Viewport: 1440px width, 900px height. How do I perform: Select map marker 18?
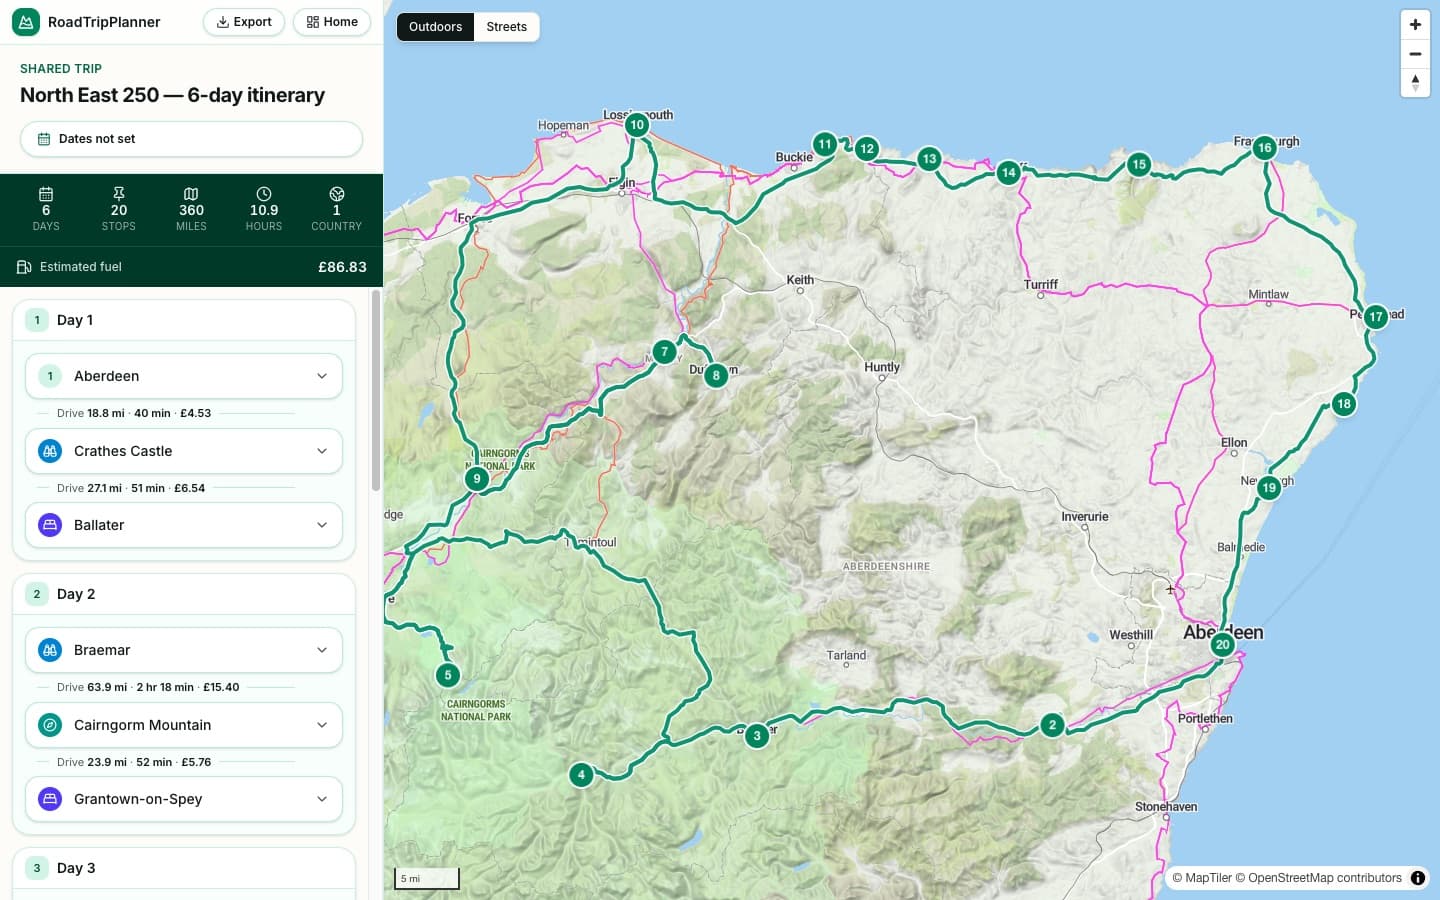1344,404
